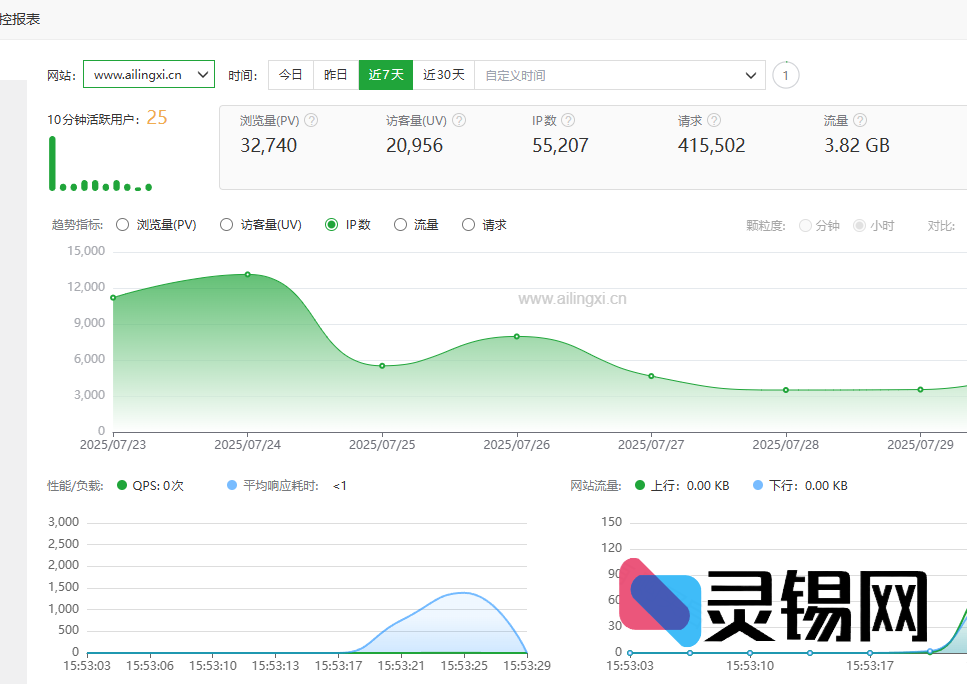The height and width of the screenshot is (684, 967).
Task: Open website selector www.ailingxi.cn dropdown
Action: 148,75
